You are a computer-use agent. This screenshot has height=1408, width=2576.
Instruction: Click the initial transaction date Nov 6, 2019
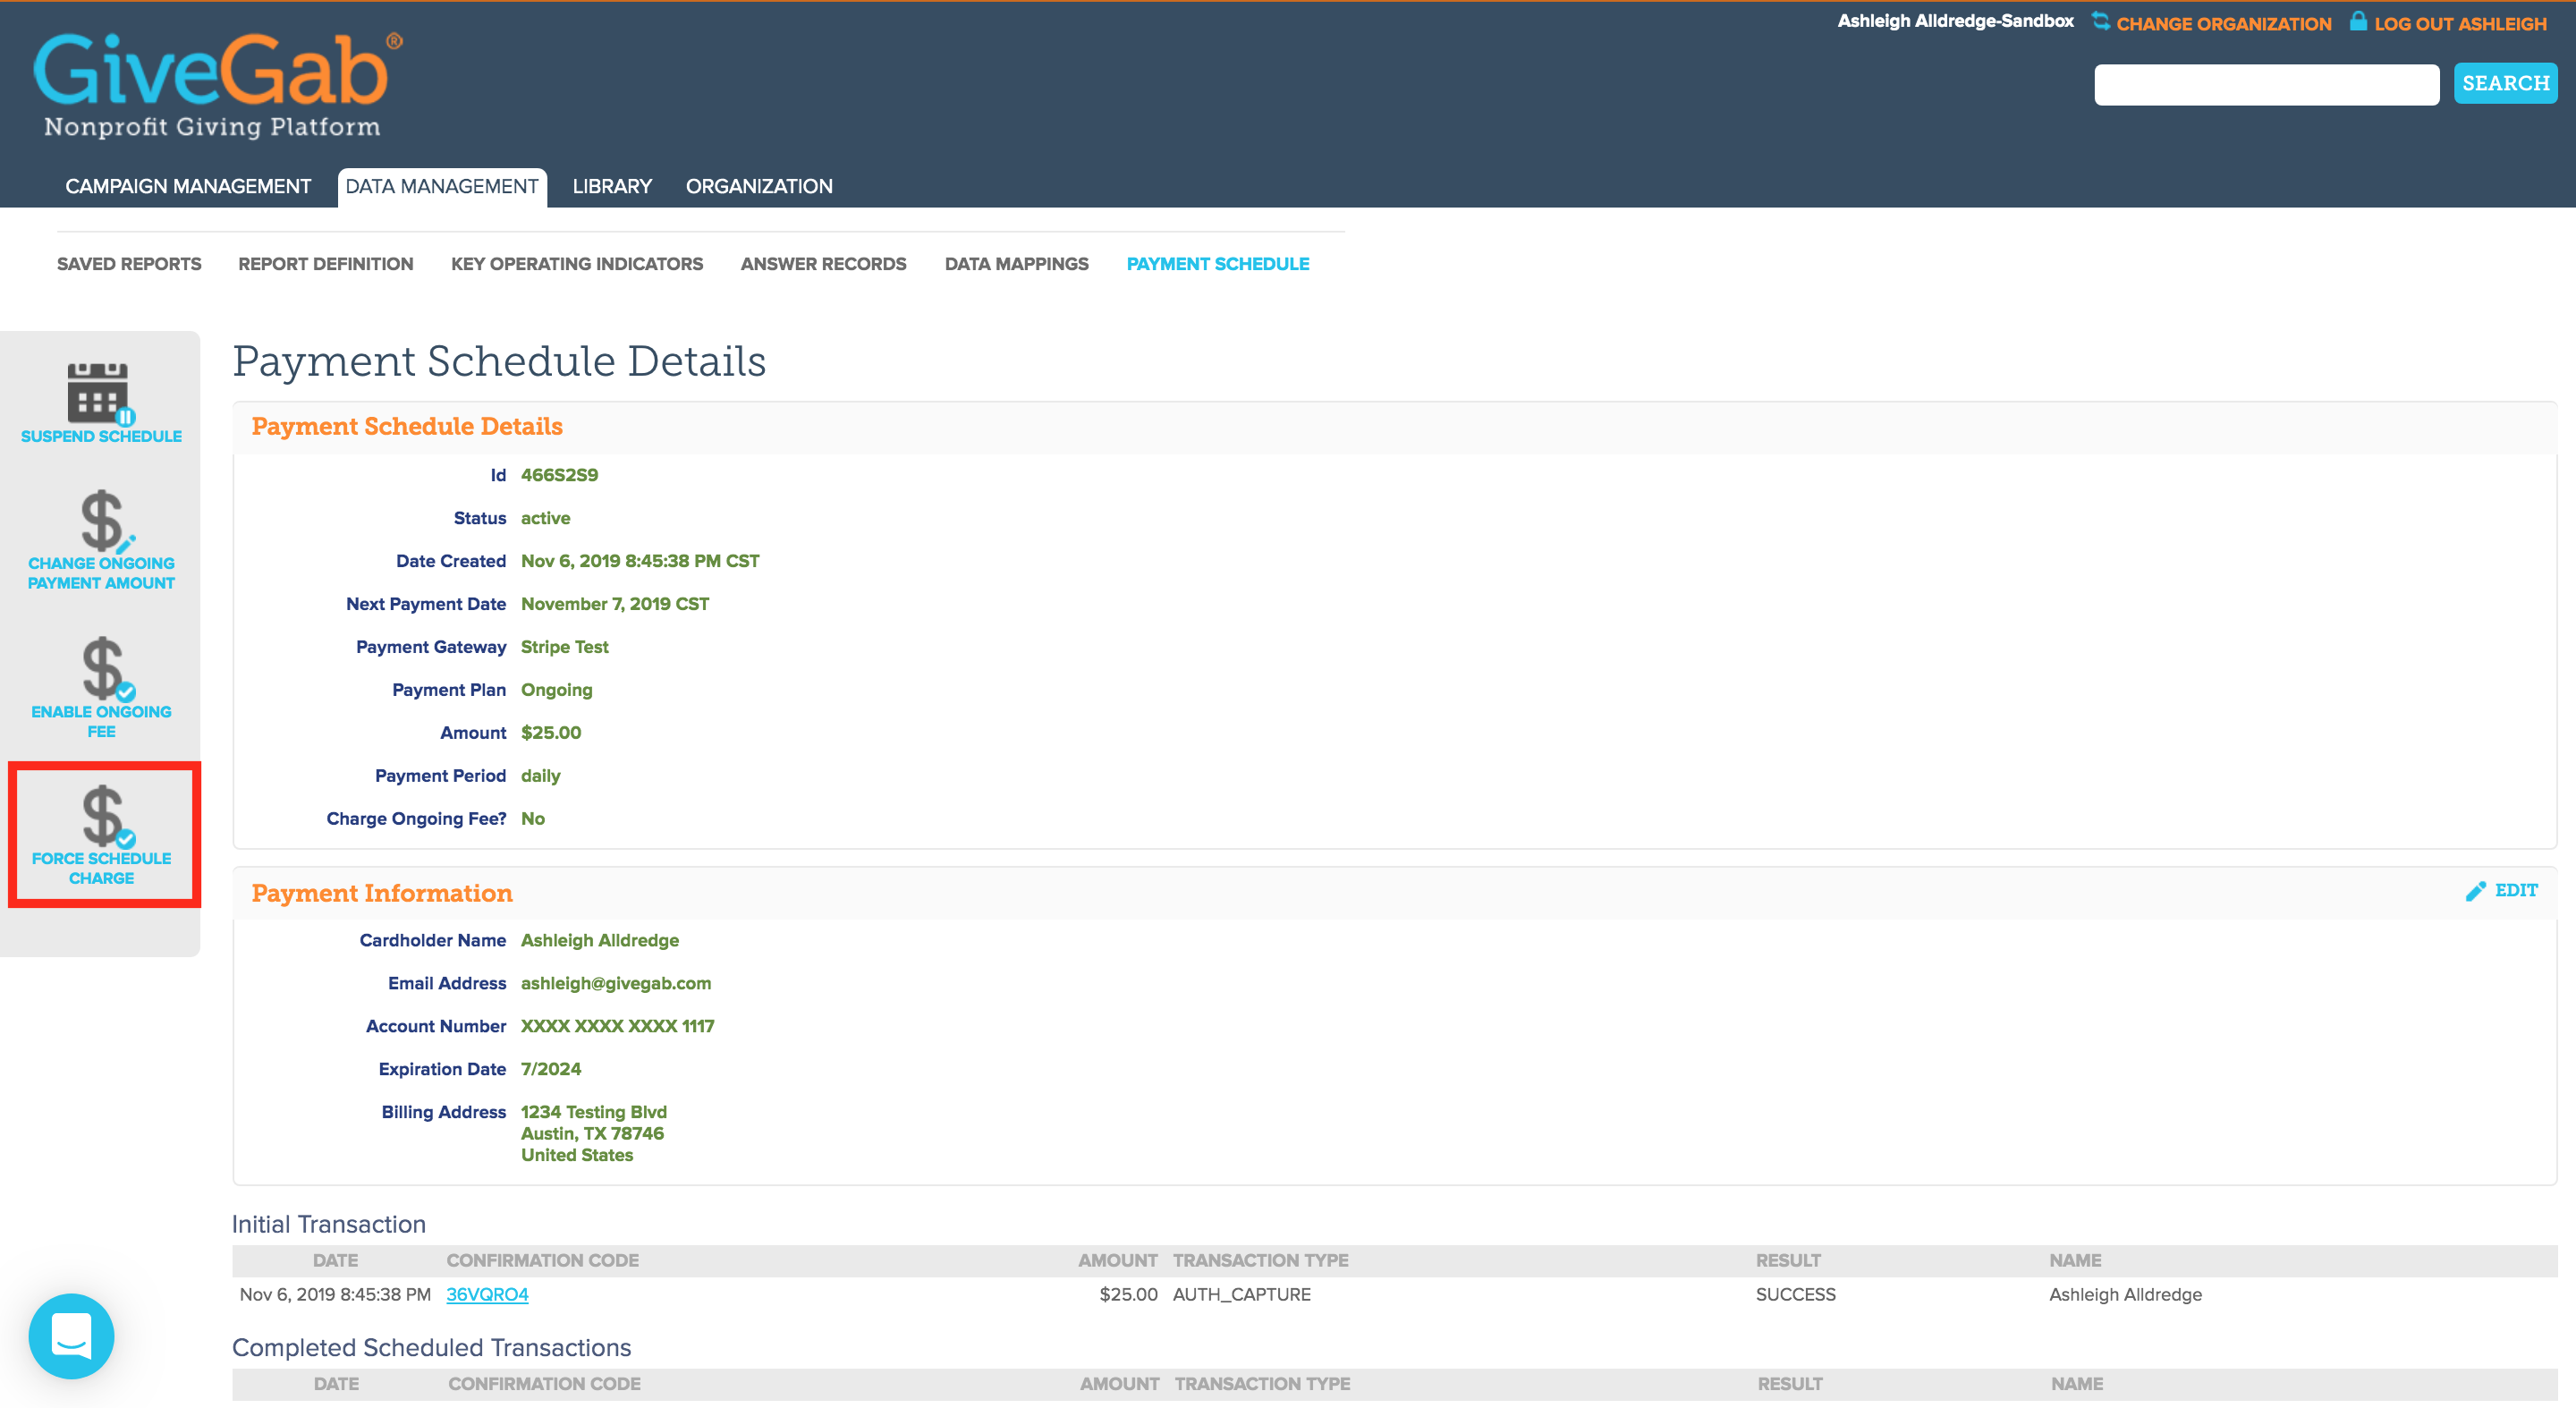pyautogui.click(x=335, y=1294)
